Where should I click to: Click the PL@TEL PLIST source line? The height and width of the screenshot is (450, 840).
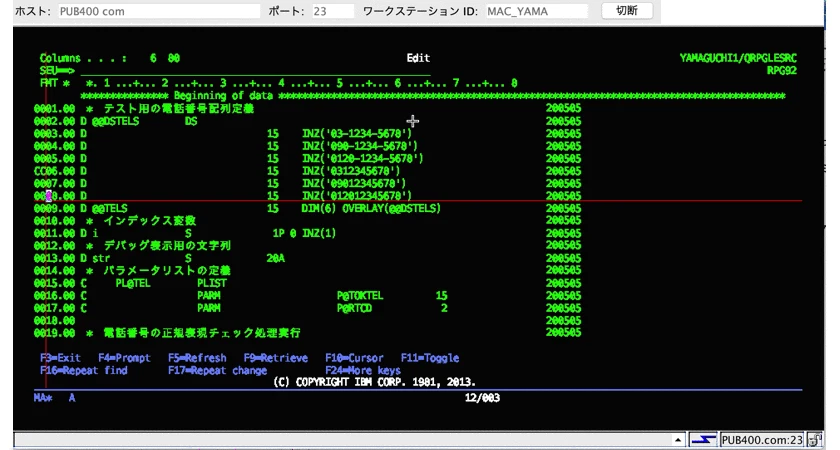coord(308,283)
